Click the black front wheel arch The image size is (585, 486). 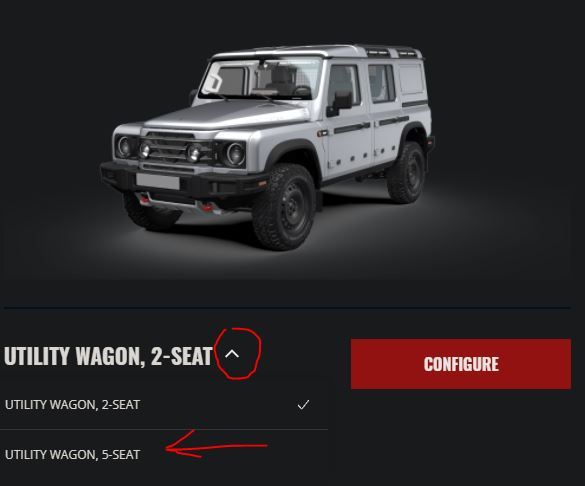pyautogui.click(x=293, y=153)
